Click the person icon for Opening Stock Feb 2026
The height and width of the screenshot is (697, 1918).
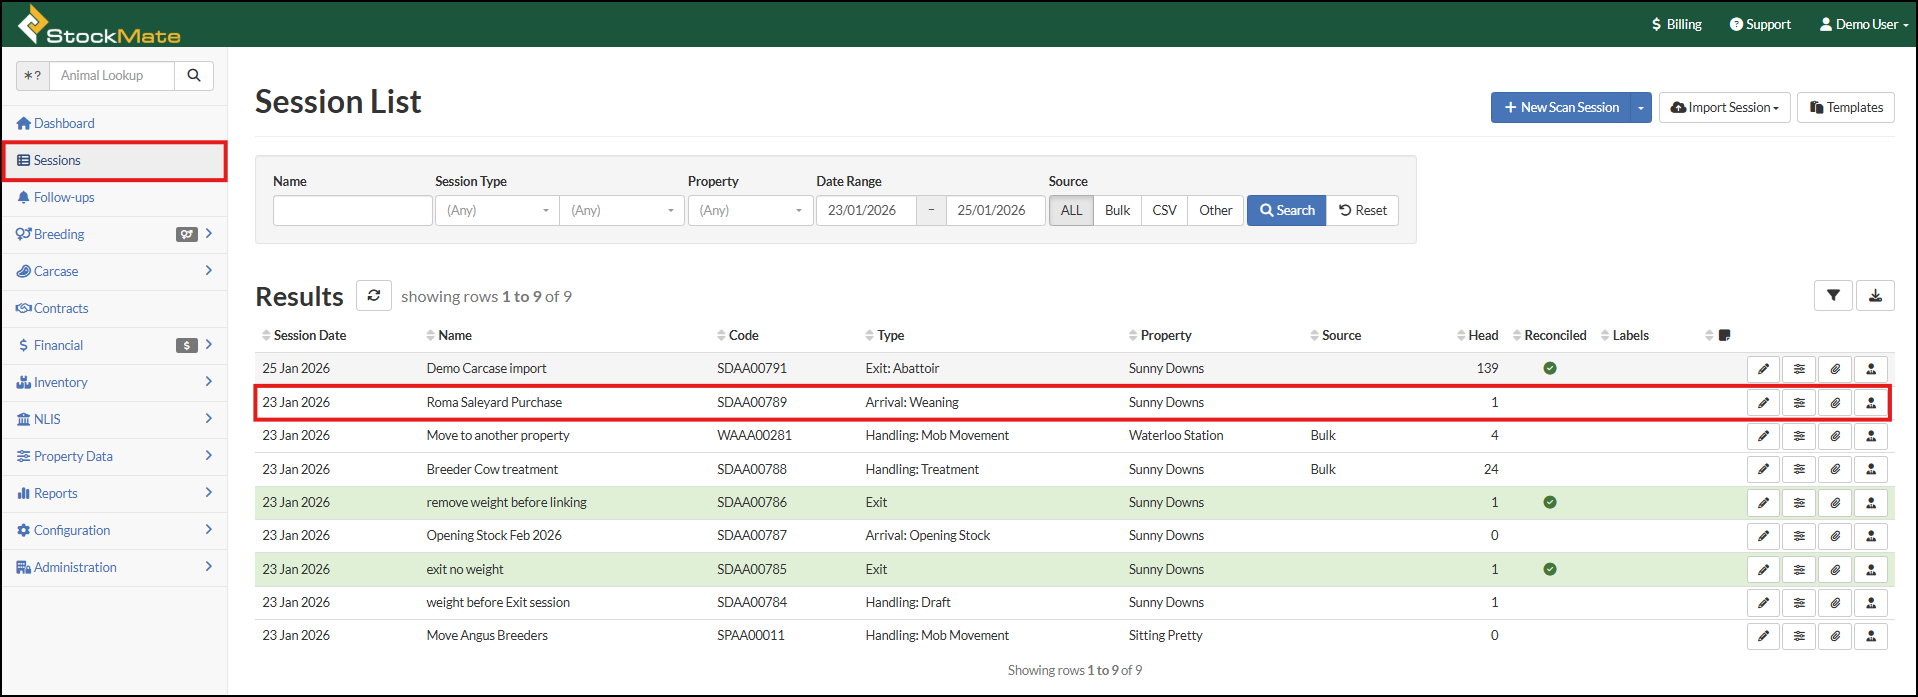click(1871, 536)
